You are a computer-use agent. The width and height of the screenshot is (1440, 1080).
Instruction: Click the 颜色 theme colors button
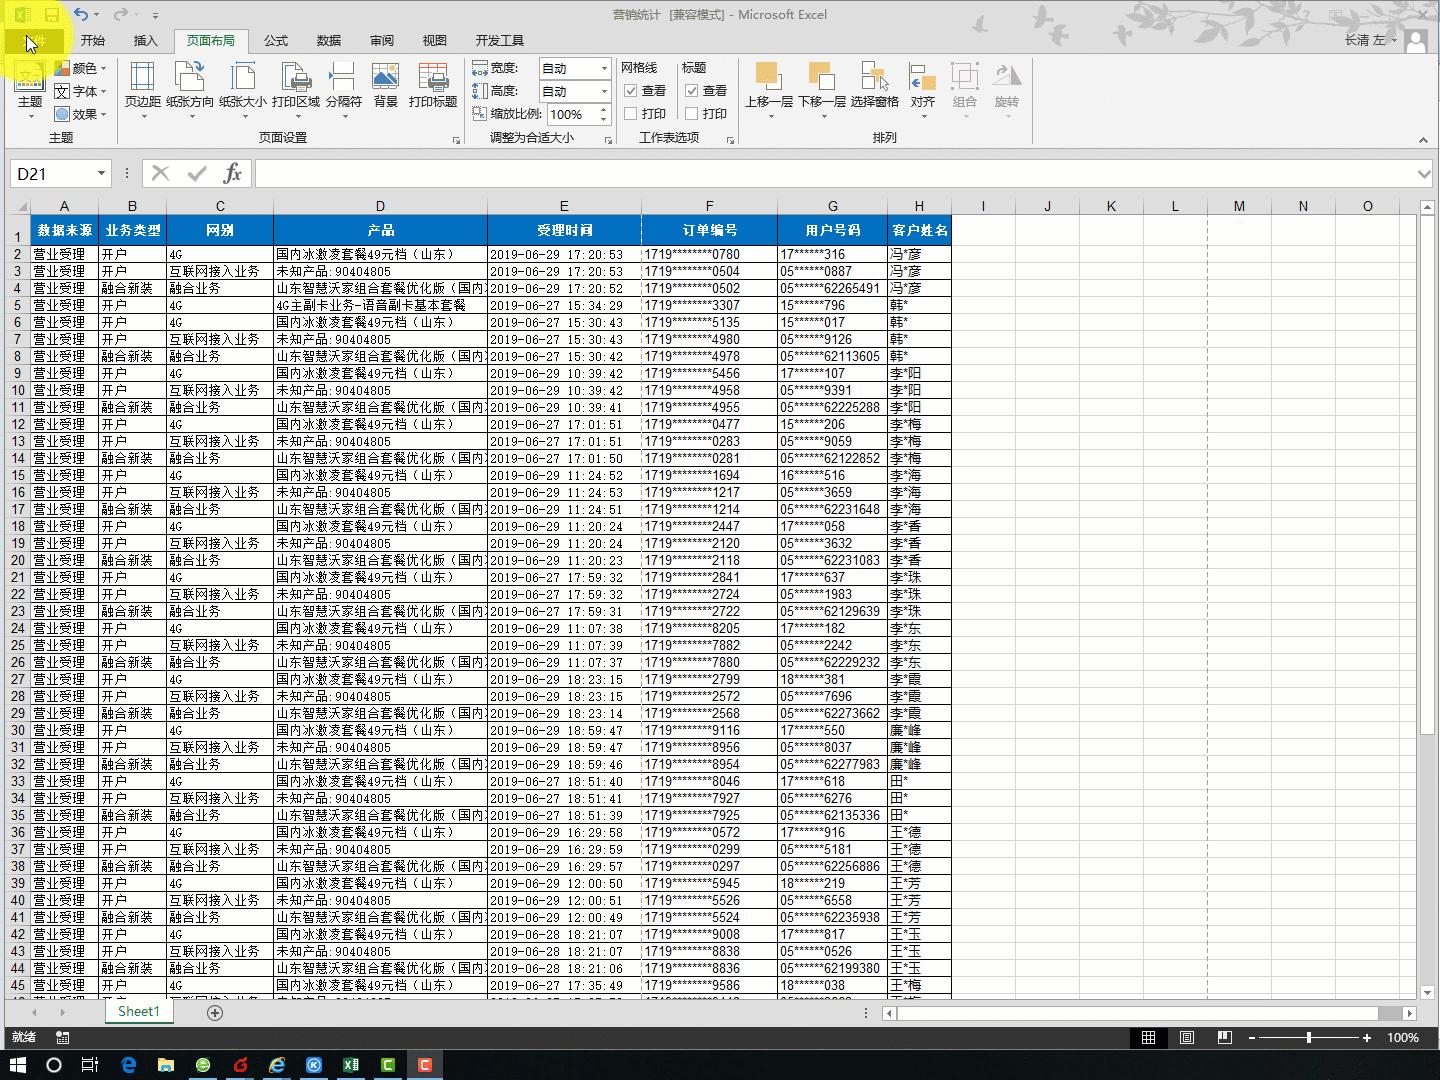tap(81, 68)
